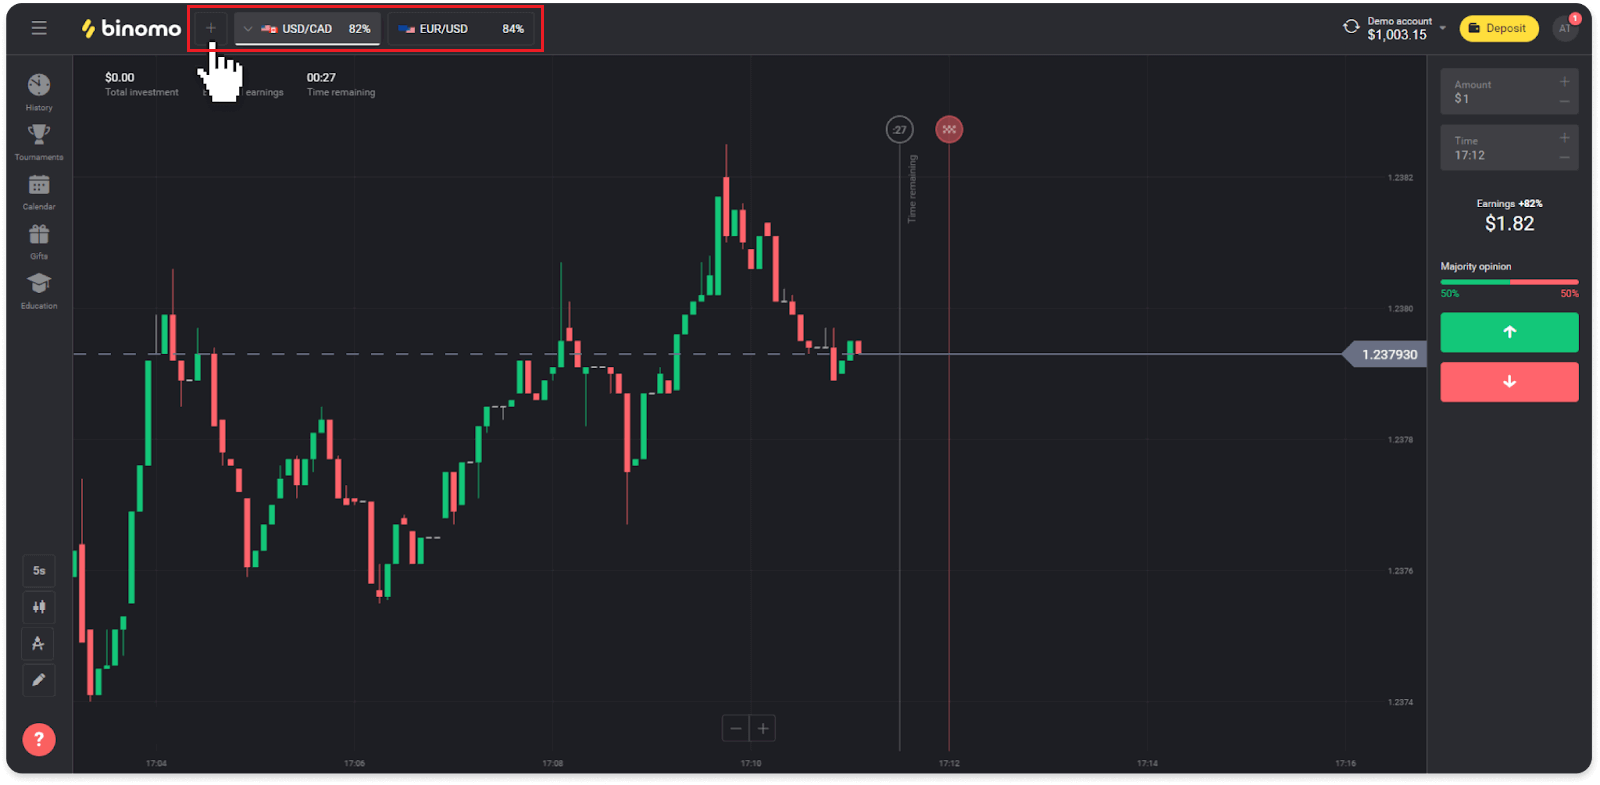The height and width of the screenshot is (785, 1600).
Task: Select the USD/CAD tab
Action: [307, 28]
